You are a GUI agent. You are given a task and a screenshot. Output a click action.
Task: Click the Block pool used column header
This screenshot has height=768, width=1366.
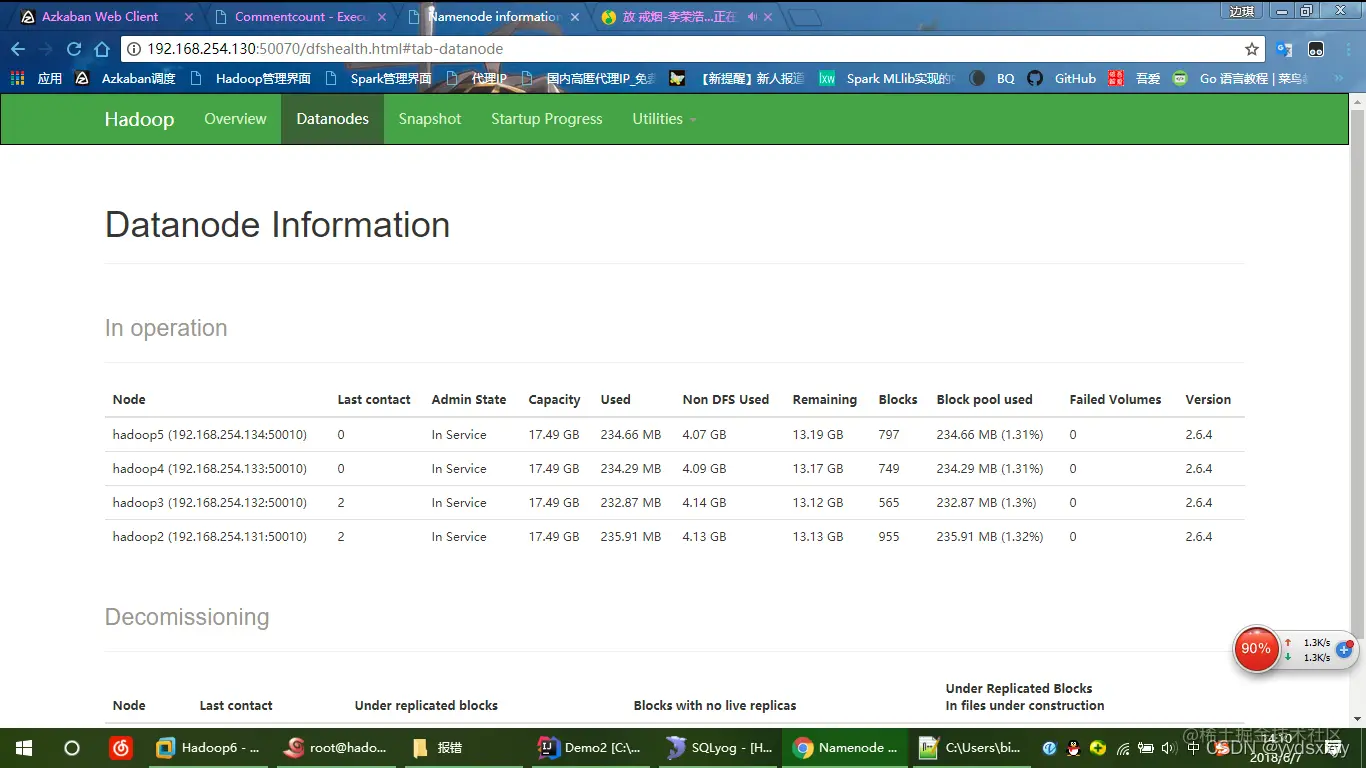click(984, 399)
